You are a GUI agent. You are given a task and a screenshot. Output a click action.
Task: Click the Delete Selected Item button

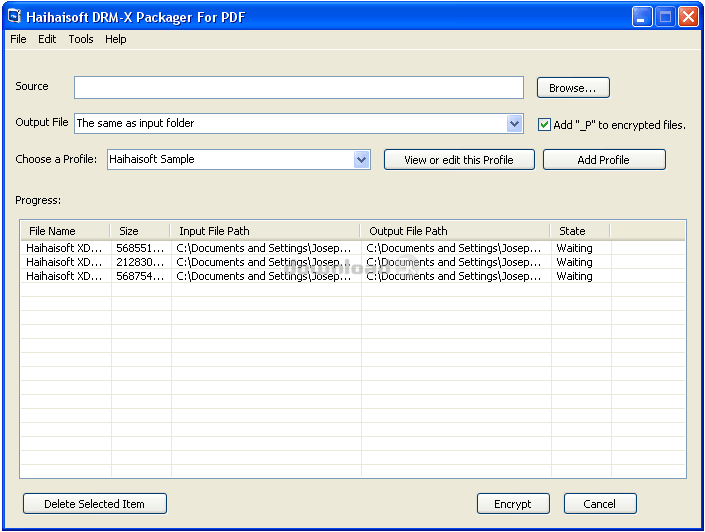tap(95, 504)
